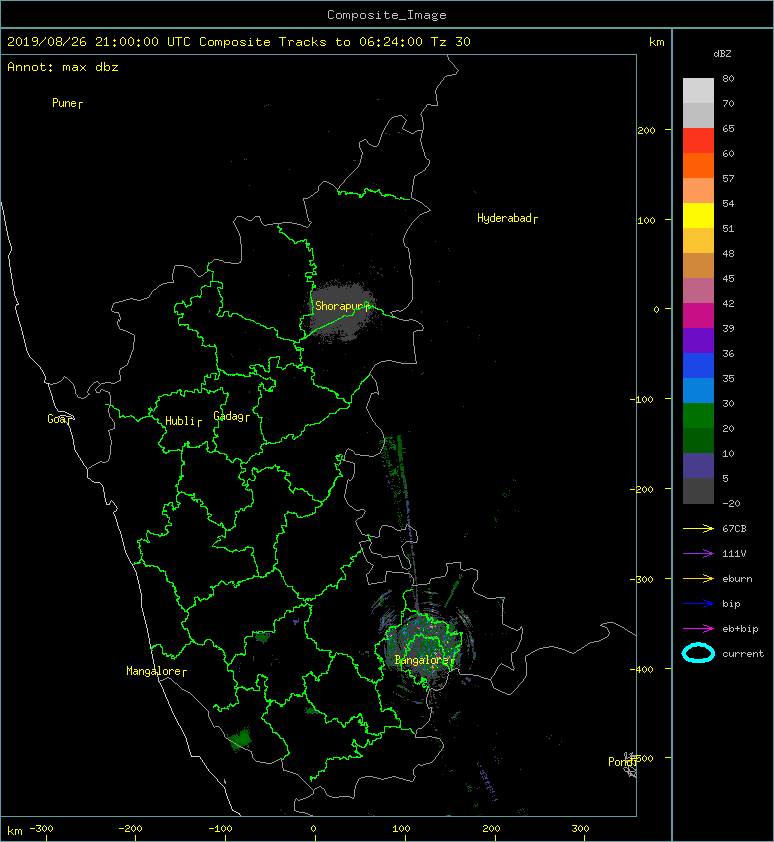This screenshot has height=842, width=774.
Task: Click the current legend label text
Action: (x=743, y=654)
